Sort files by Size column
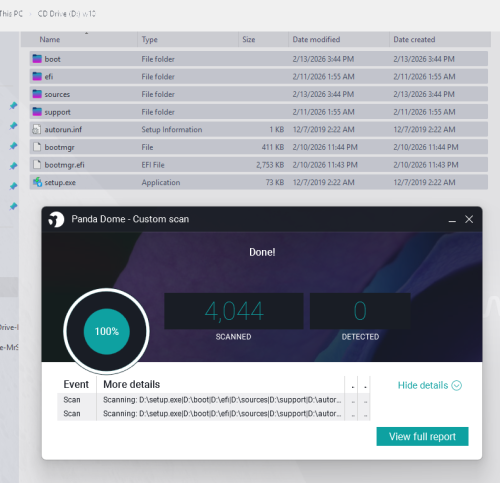Image resolution: width=500 pixels, height=483 pixels. point(263,39)
